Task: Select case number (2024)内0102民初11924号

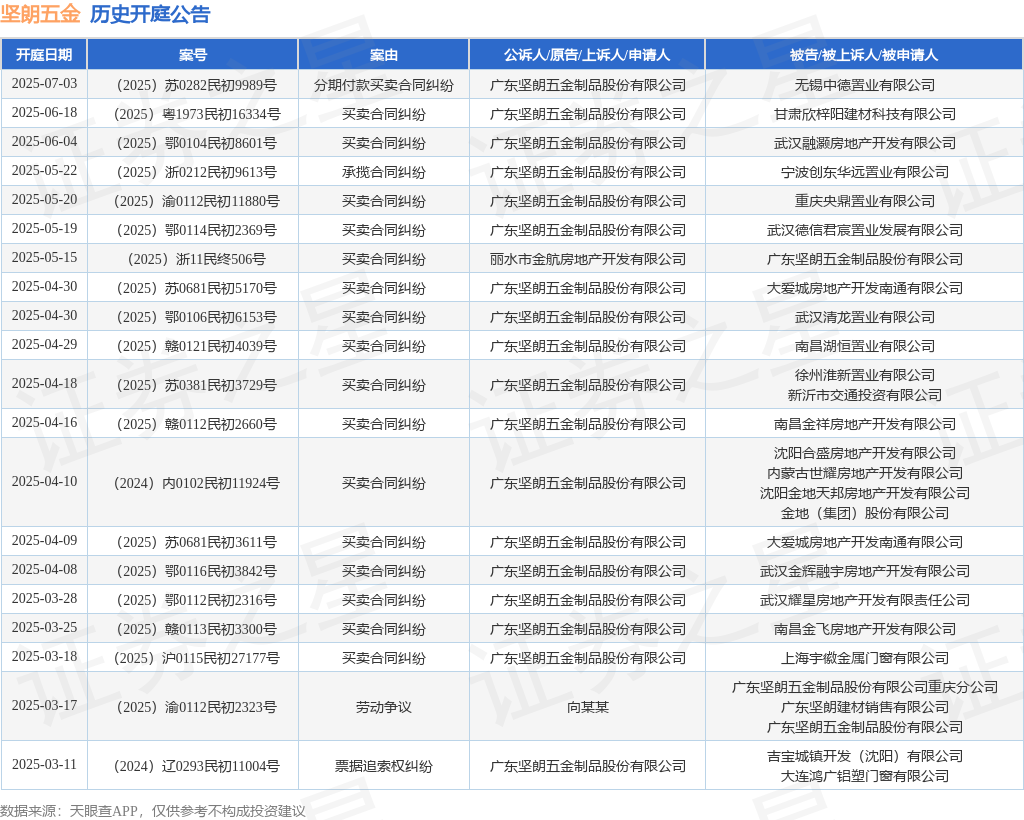Action: pos(193,483)
